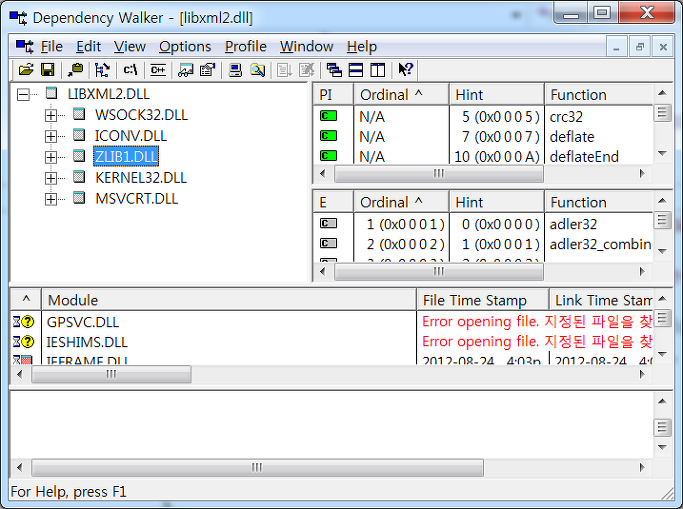This screenshot has width=683, height=509.
Task: Toggle the Undecorate C++ Functions icon
Action: click(158, 70)
